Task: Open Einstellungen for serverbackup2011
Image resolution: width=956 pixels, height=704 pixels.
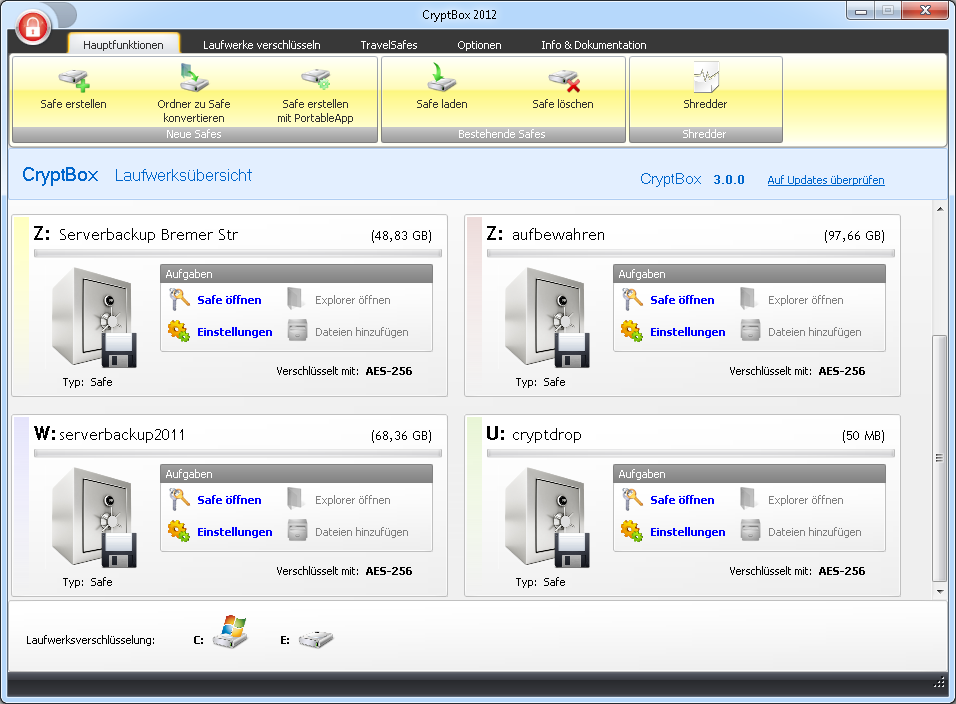Action: [x=235, y=532]
